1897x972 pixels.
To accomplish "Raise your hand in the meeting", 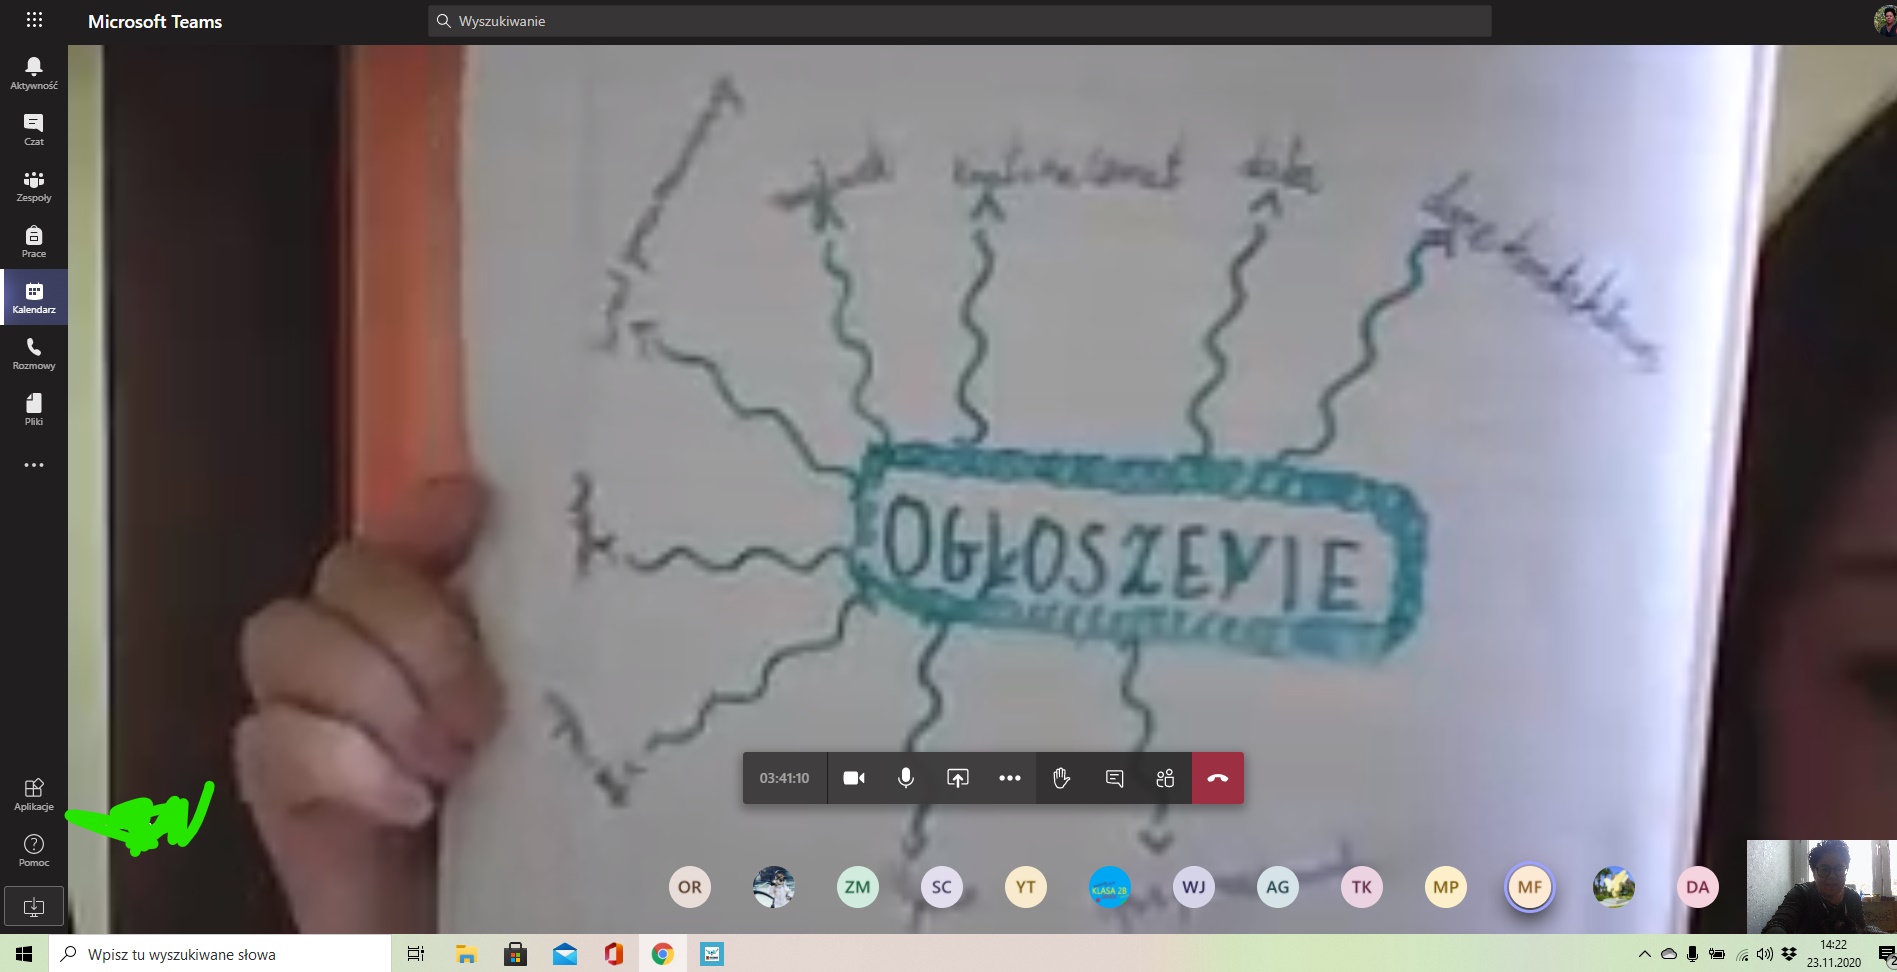I will (1061, 778).
